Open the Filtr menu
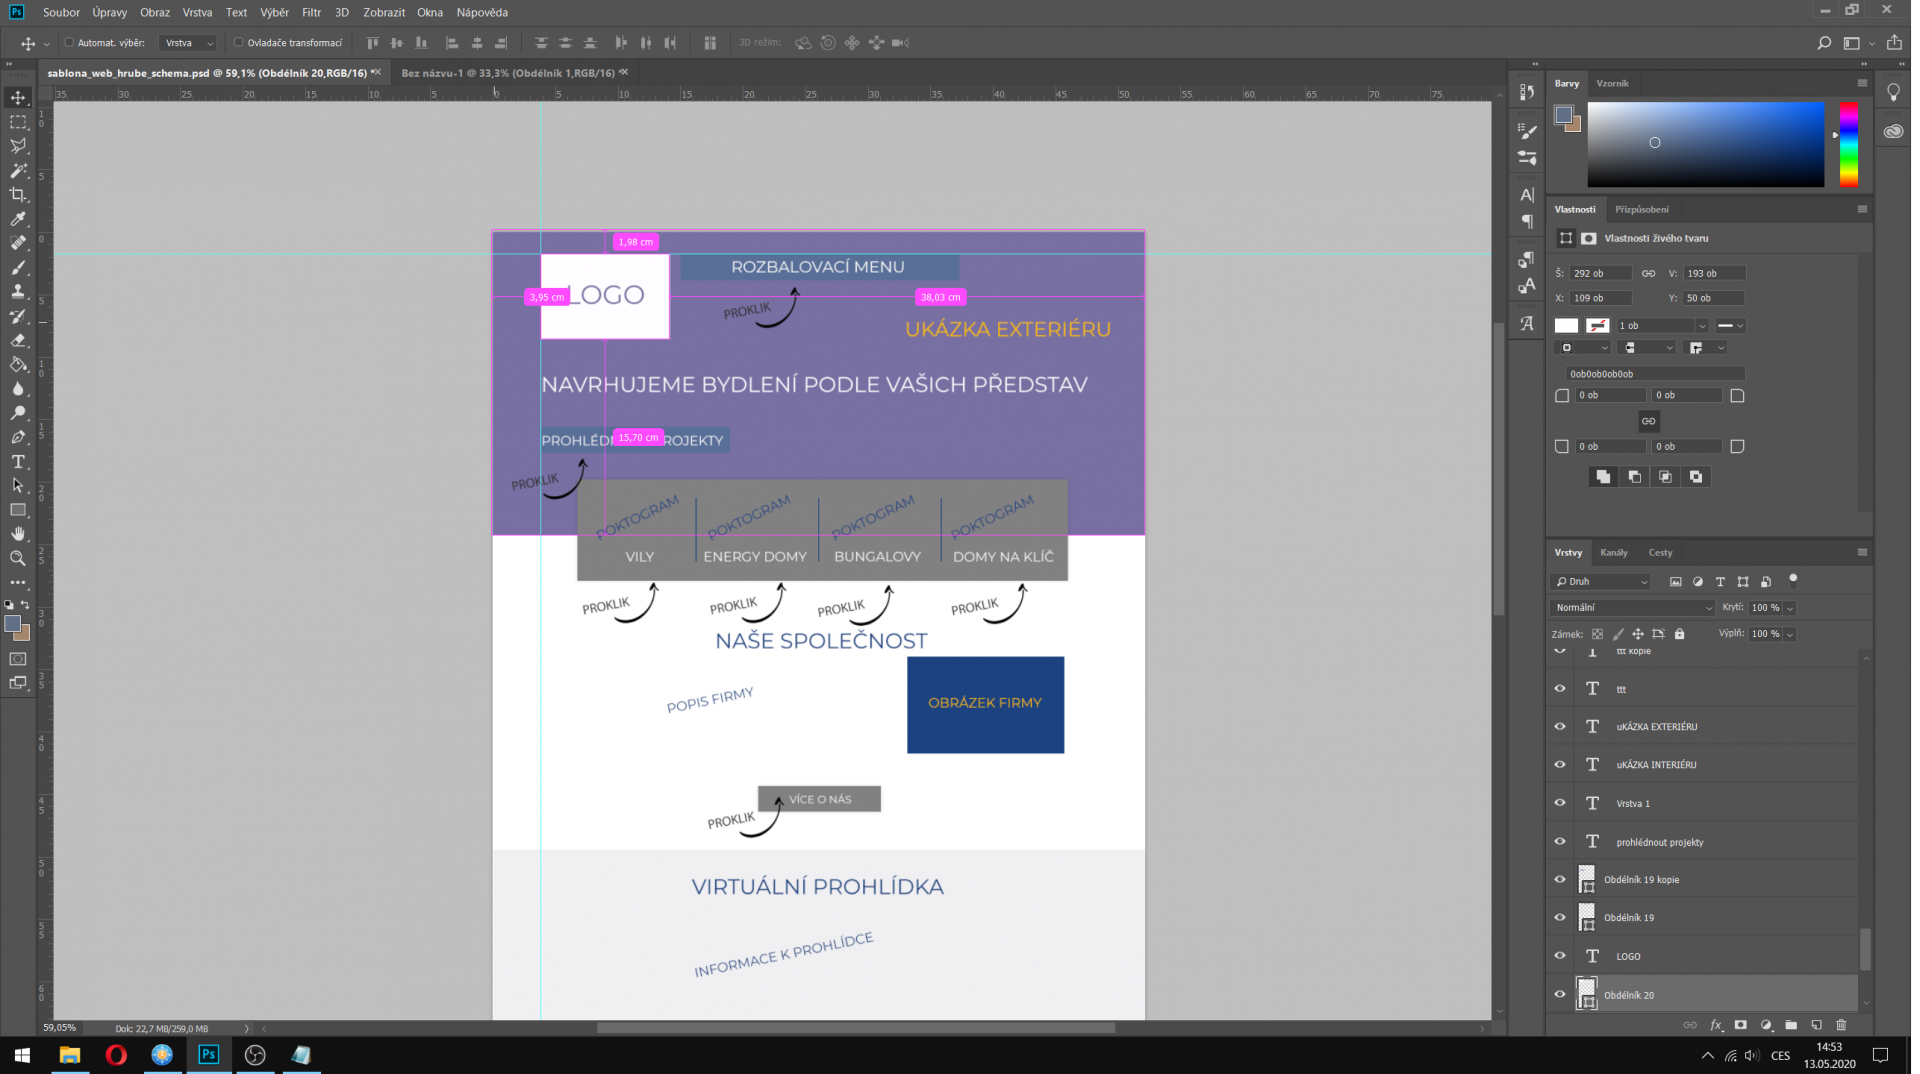The width and height of the screenshot is (1920, 1074). point(311,13)
